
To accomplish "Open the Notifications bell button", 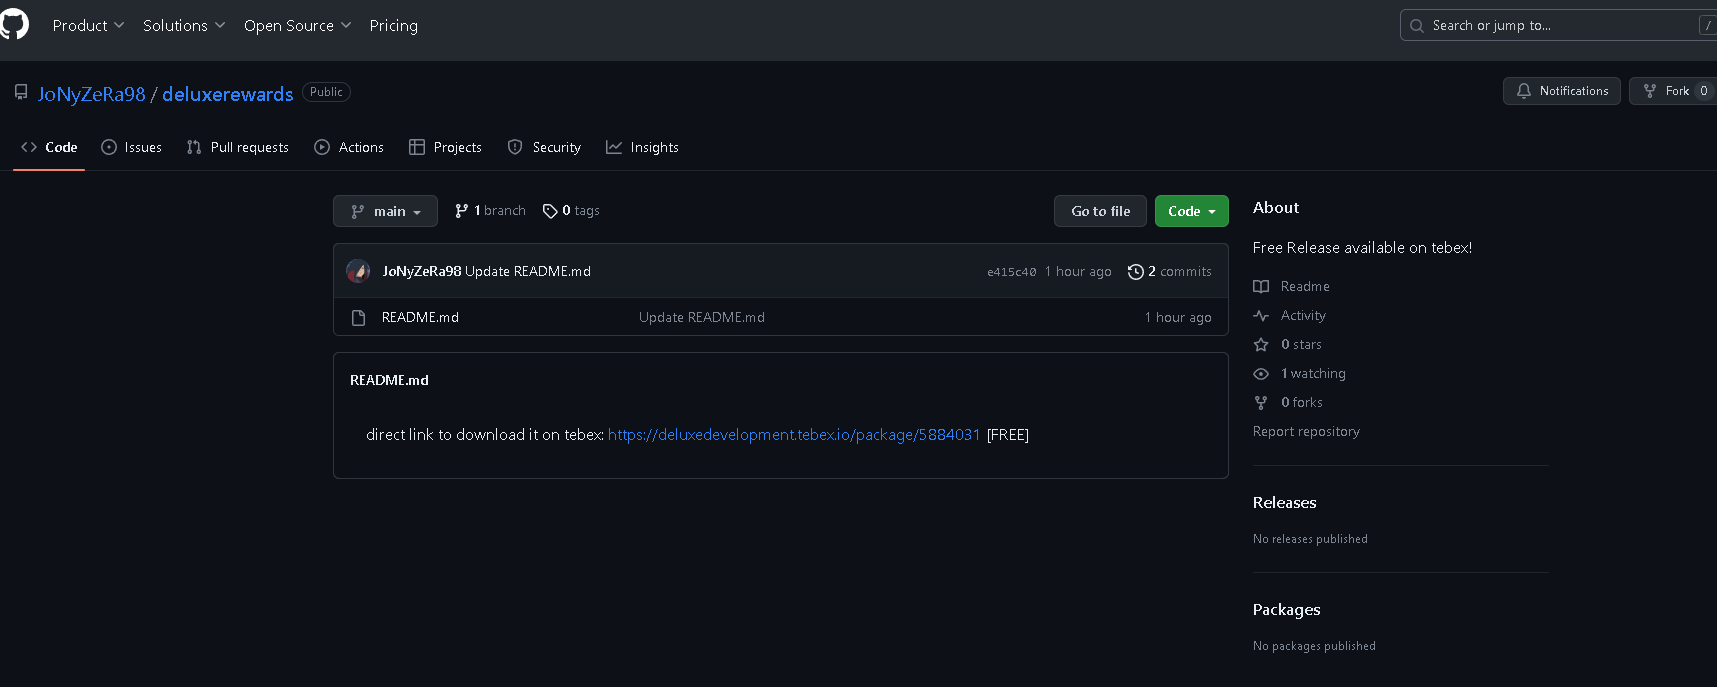I will point(1561,91).
